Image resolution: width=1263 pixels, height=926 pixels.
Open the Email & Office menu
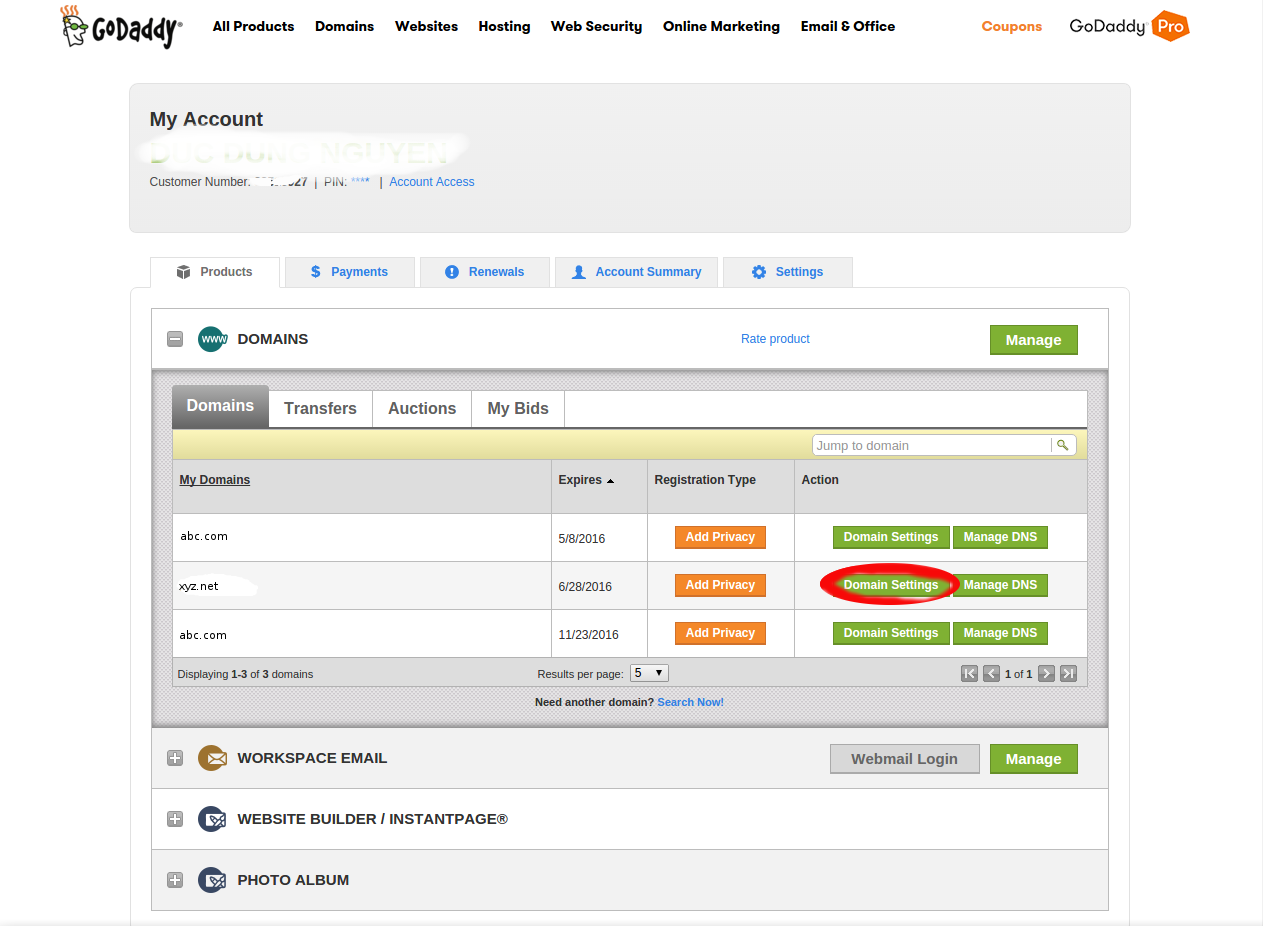click(848, 26)
